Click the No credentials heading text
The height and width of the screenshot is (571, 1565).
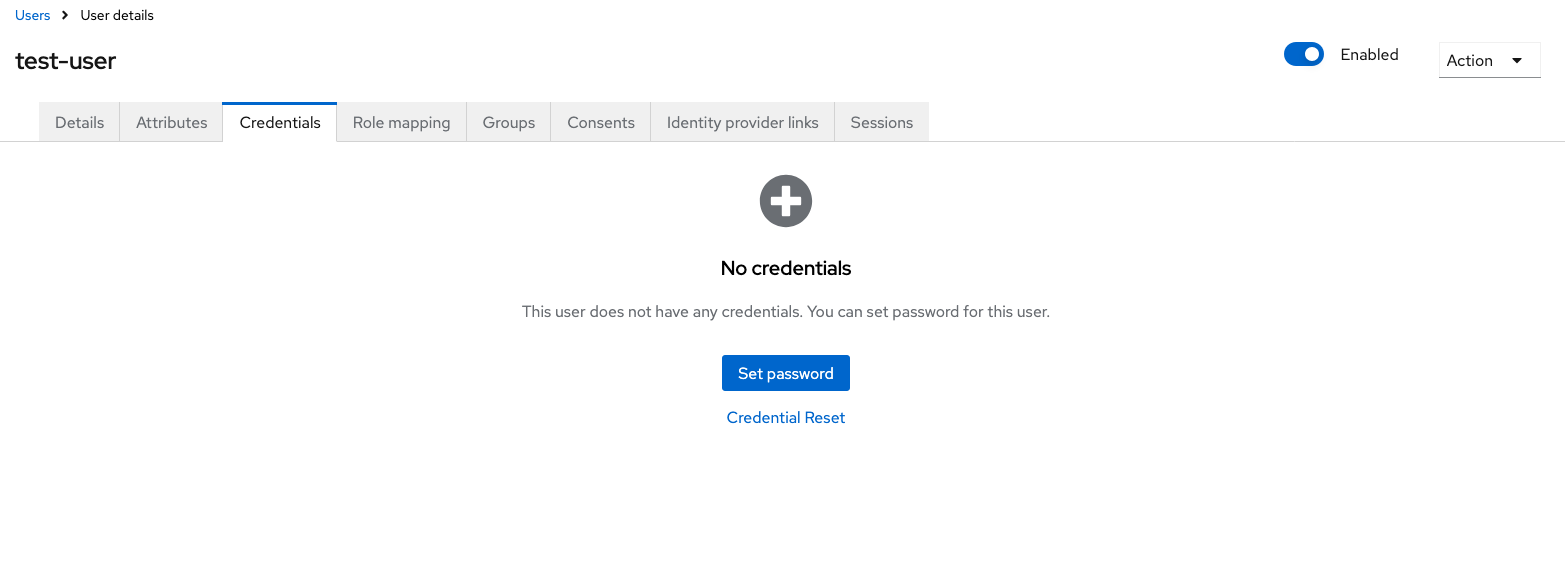point(786,268)
